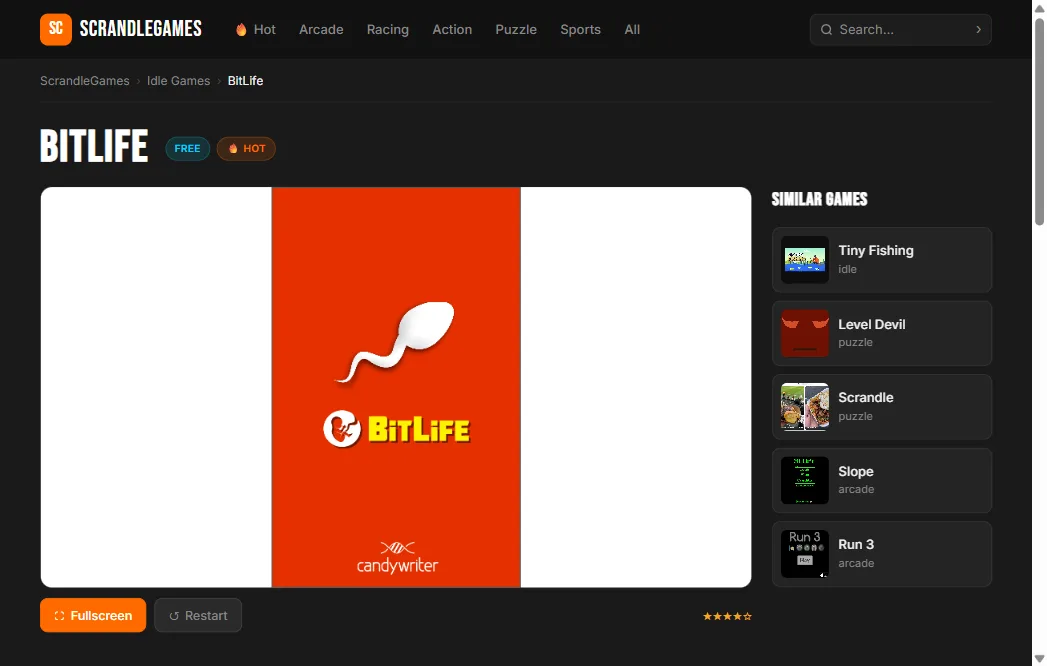Click the HOT badge

tap(246, 148)
